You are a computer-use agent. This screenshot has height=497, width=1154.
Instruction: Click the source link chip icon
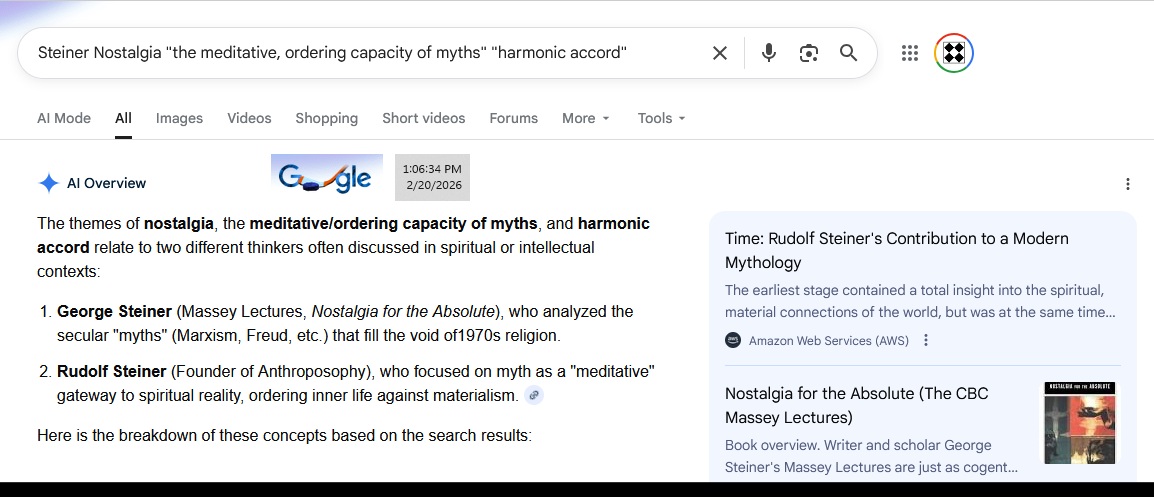pos(534,396)
